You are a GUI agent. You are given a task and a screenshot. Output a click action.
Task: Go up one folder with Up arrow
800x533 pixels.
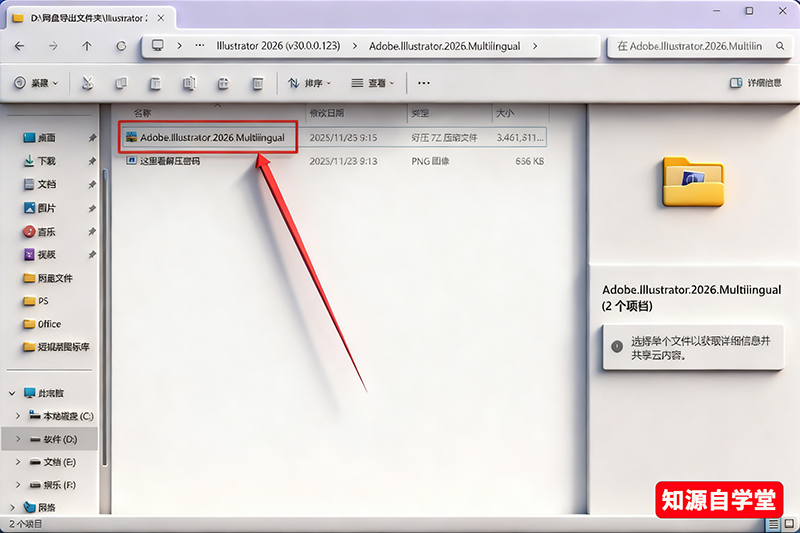[87, 46]
